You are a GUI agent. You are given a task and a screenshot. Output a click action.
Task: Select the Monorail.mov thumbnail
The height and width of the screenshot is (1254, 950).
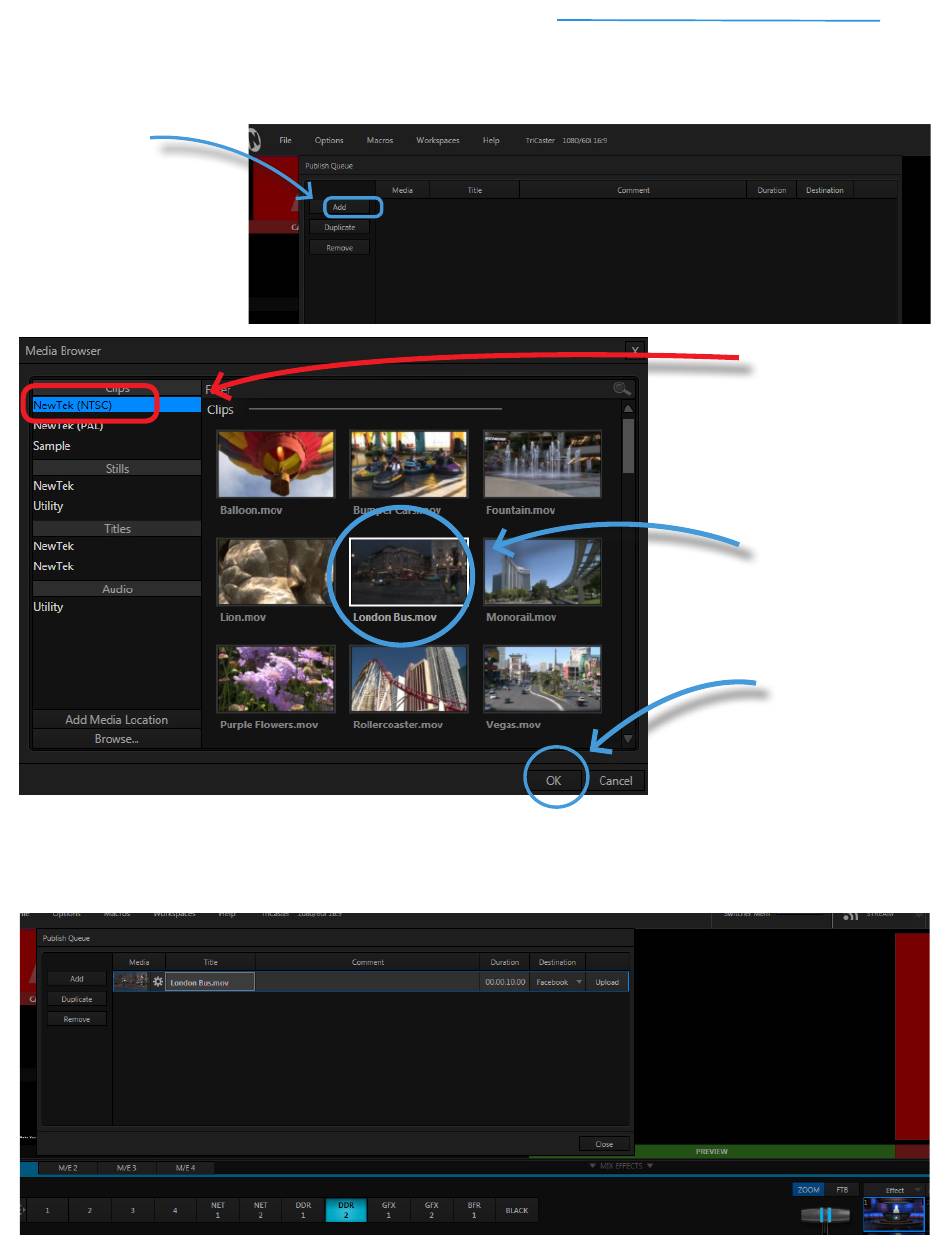pyautogui.click(x=542, y=571)
